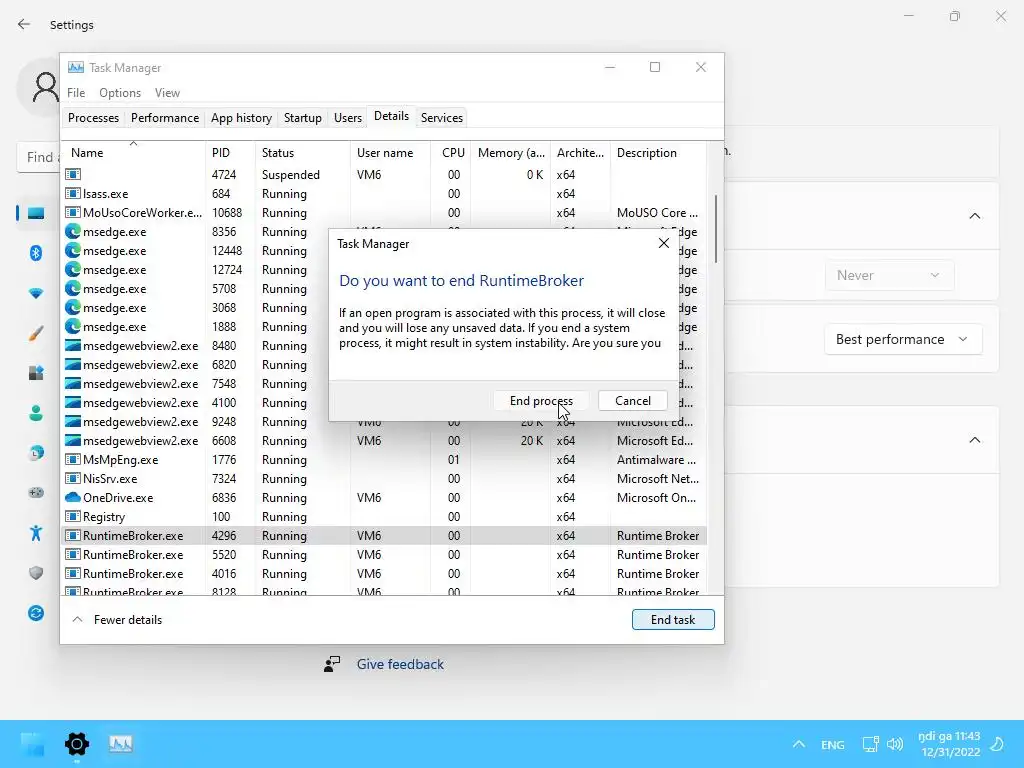
Task: Go back in Settings with arrow
Action: click(x=24, y=24)
